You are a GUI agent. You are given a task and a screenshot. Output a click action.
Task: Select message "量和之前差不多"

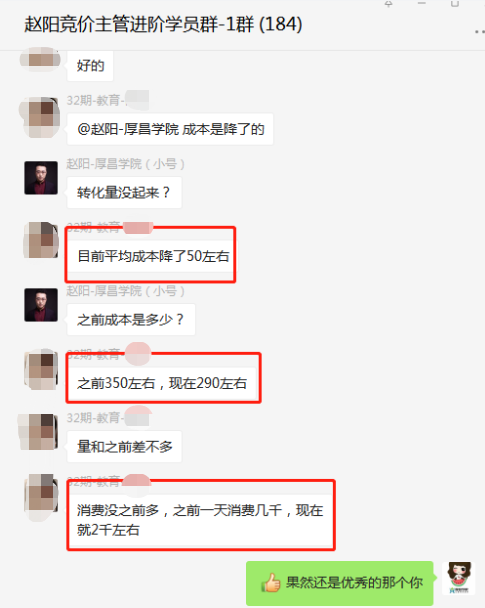click(x=124, y=446)
